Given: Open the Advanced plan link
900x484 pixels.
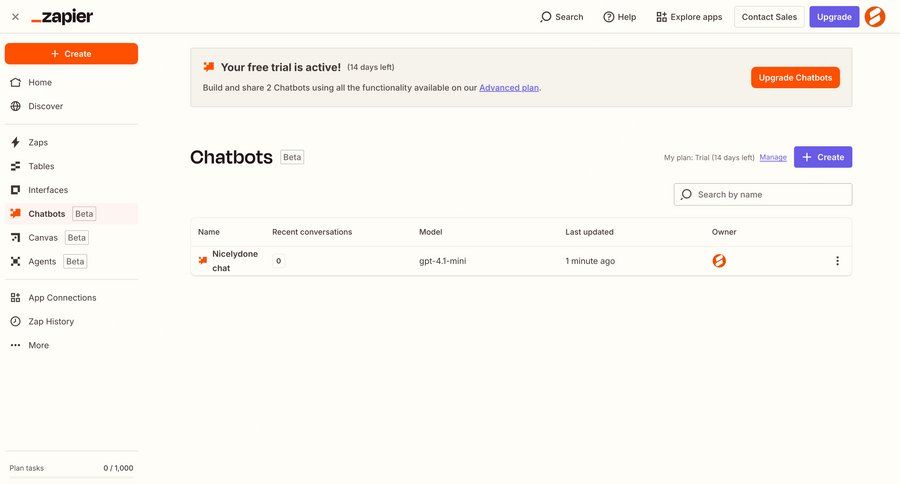Looking at the screenshot, I should pyautogui.click(x=509, y=88).
